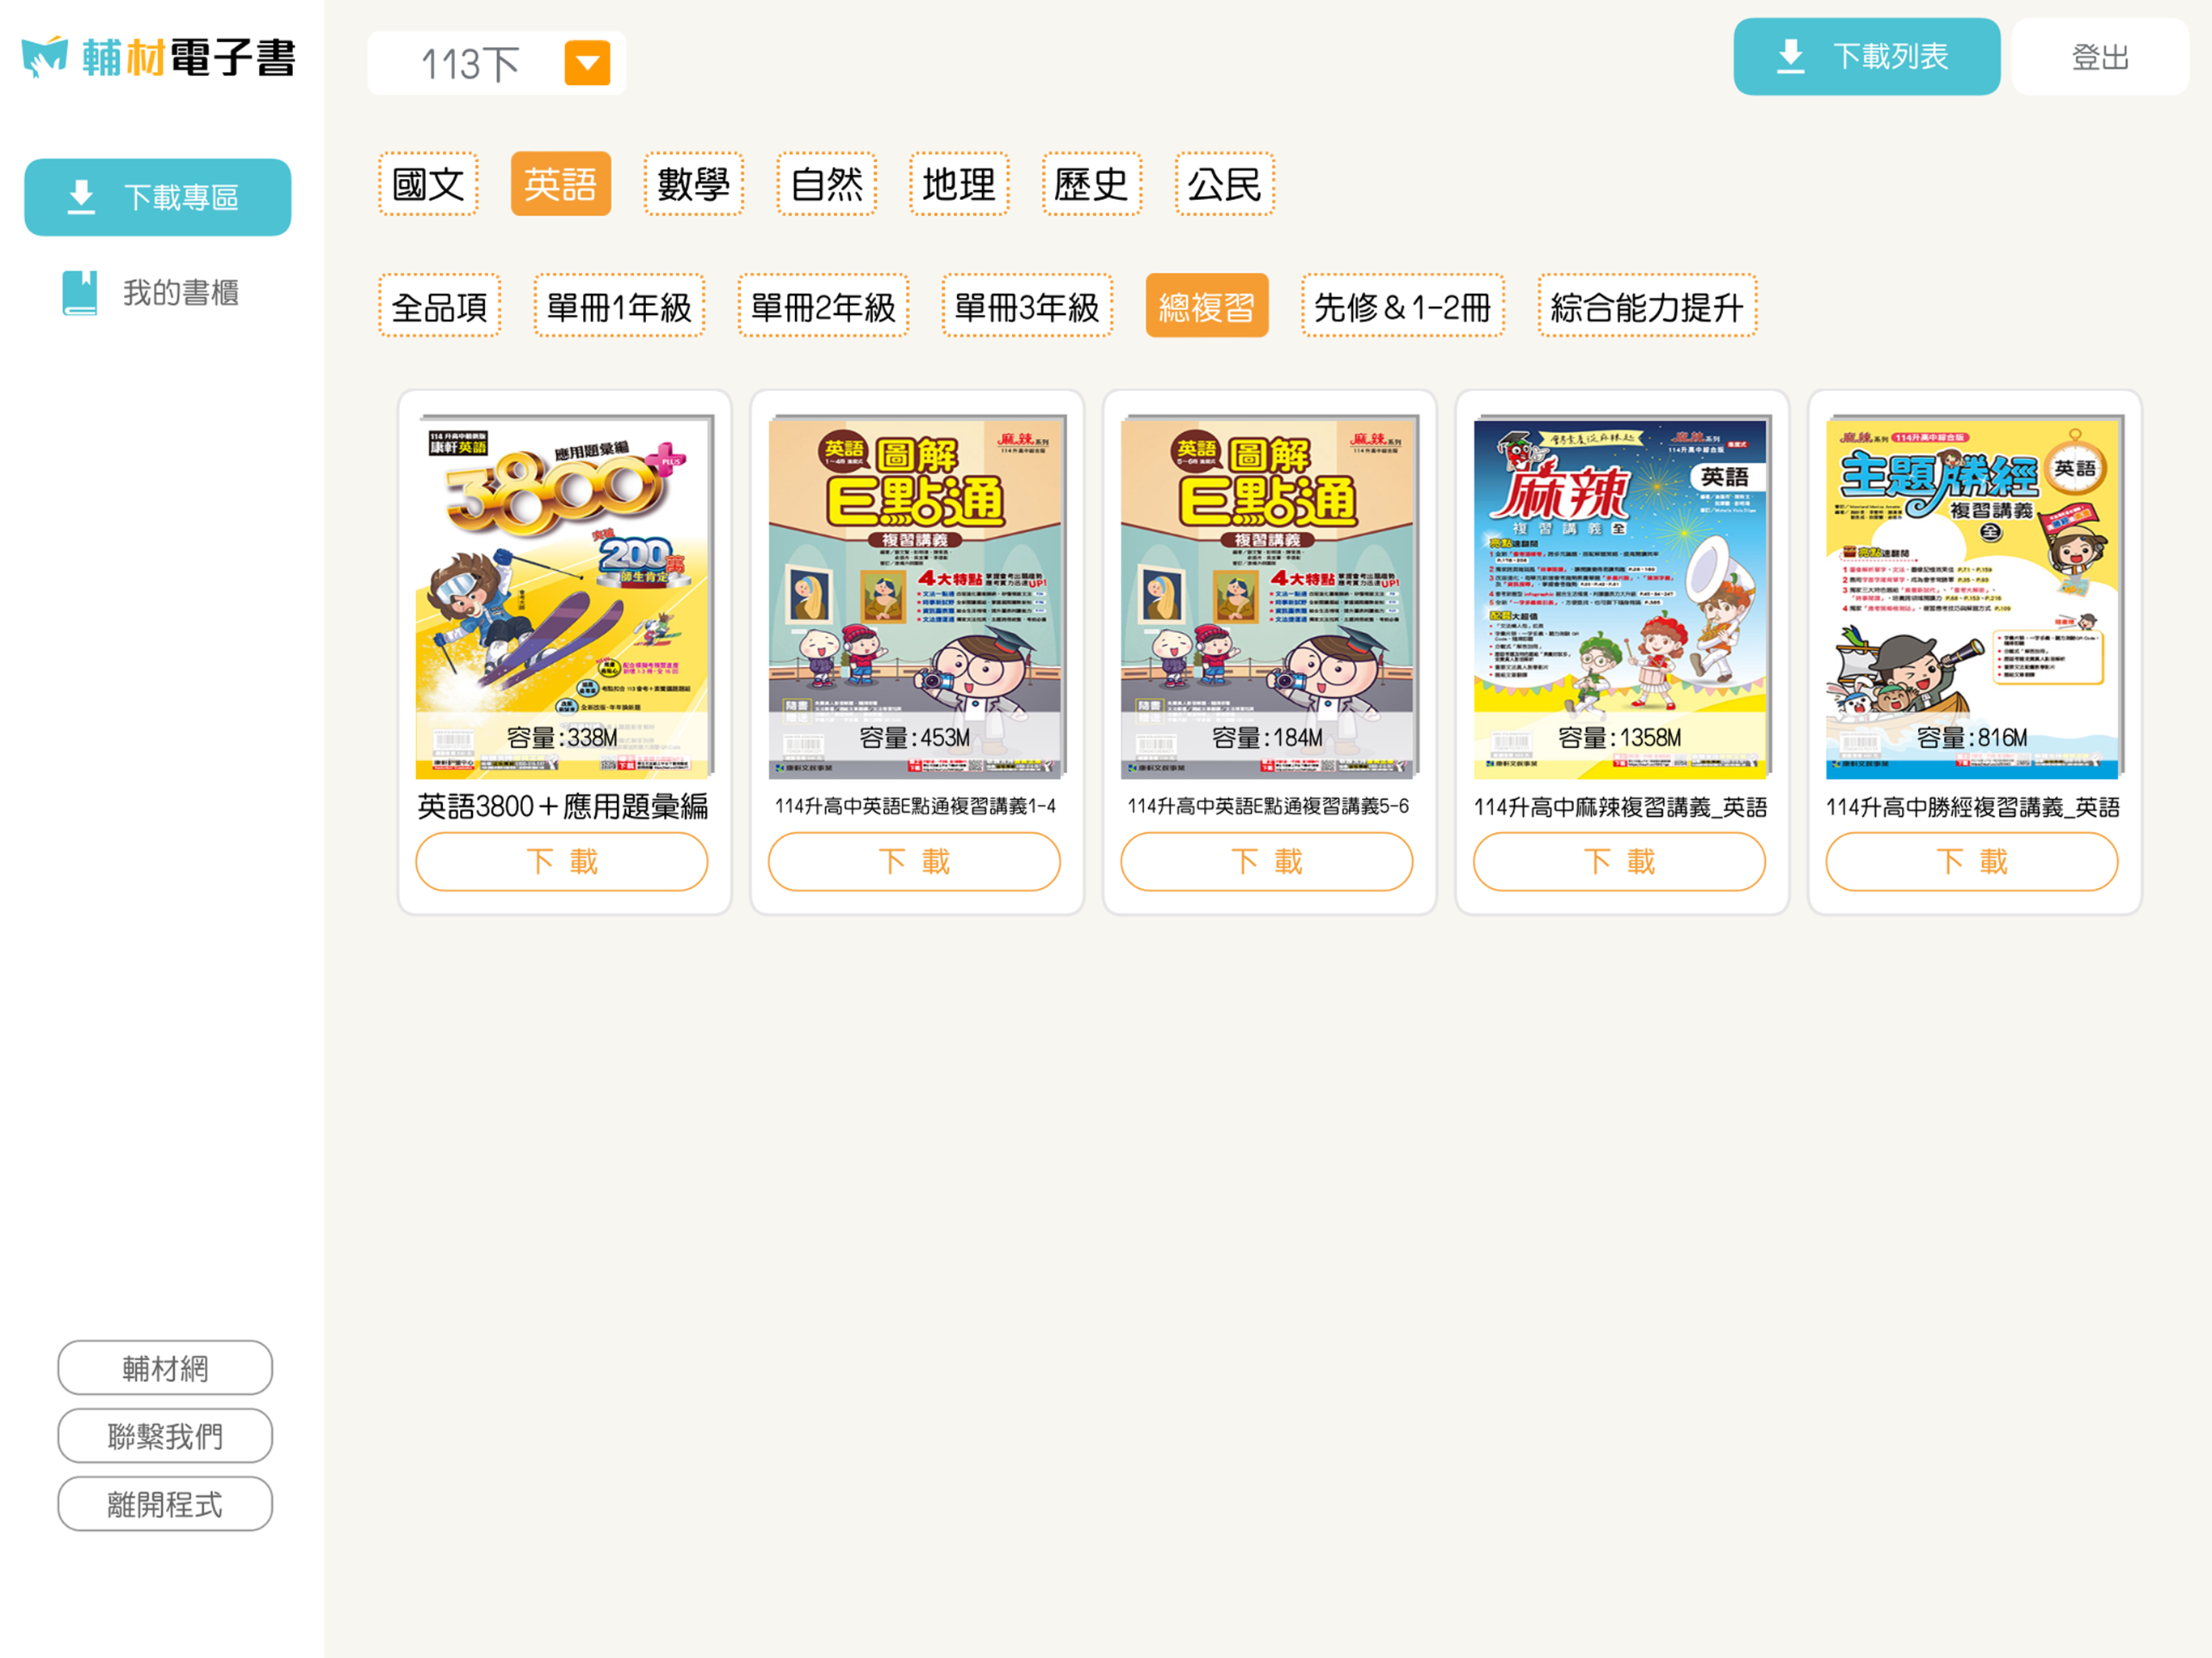Select the 公民 subject tab
This screenshot has width=2212, height=1658.
coord(1224,184)
